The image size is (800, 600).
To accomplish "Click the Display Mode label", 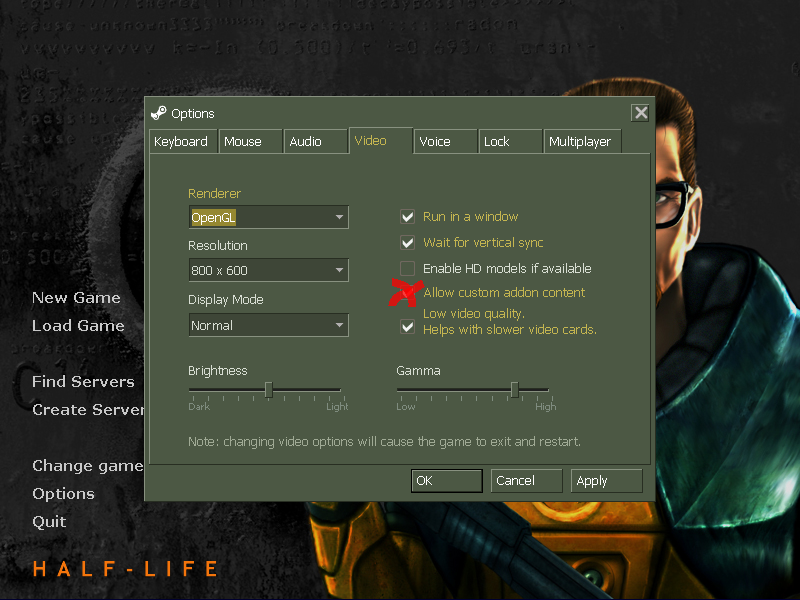I will point(226,299).
